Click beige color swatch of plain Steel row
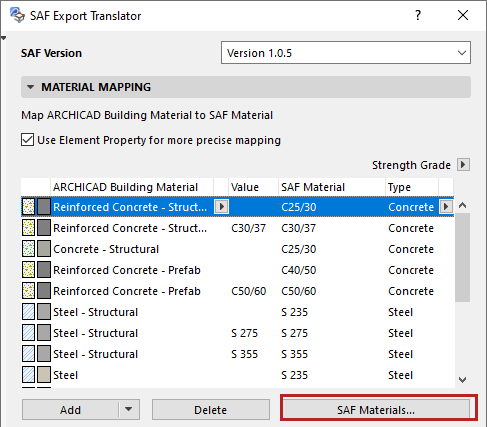The height and width of the screenshot is (427, 487). pyautogui.click(x=44, y=375)
